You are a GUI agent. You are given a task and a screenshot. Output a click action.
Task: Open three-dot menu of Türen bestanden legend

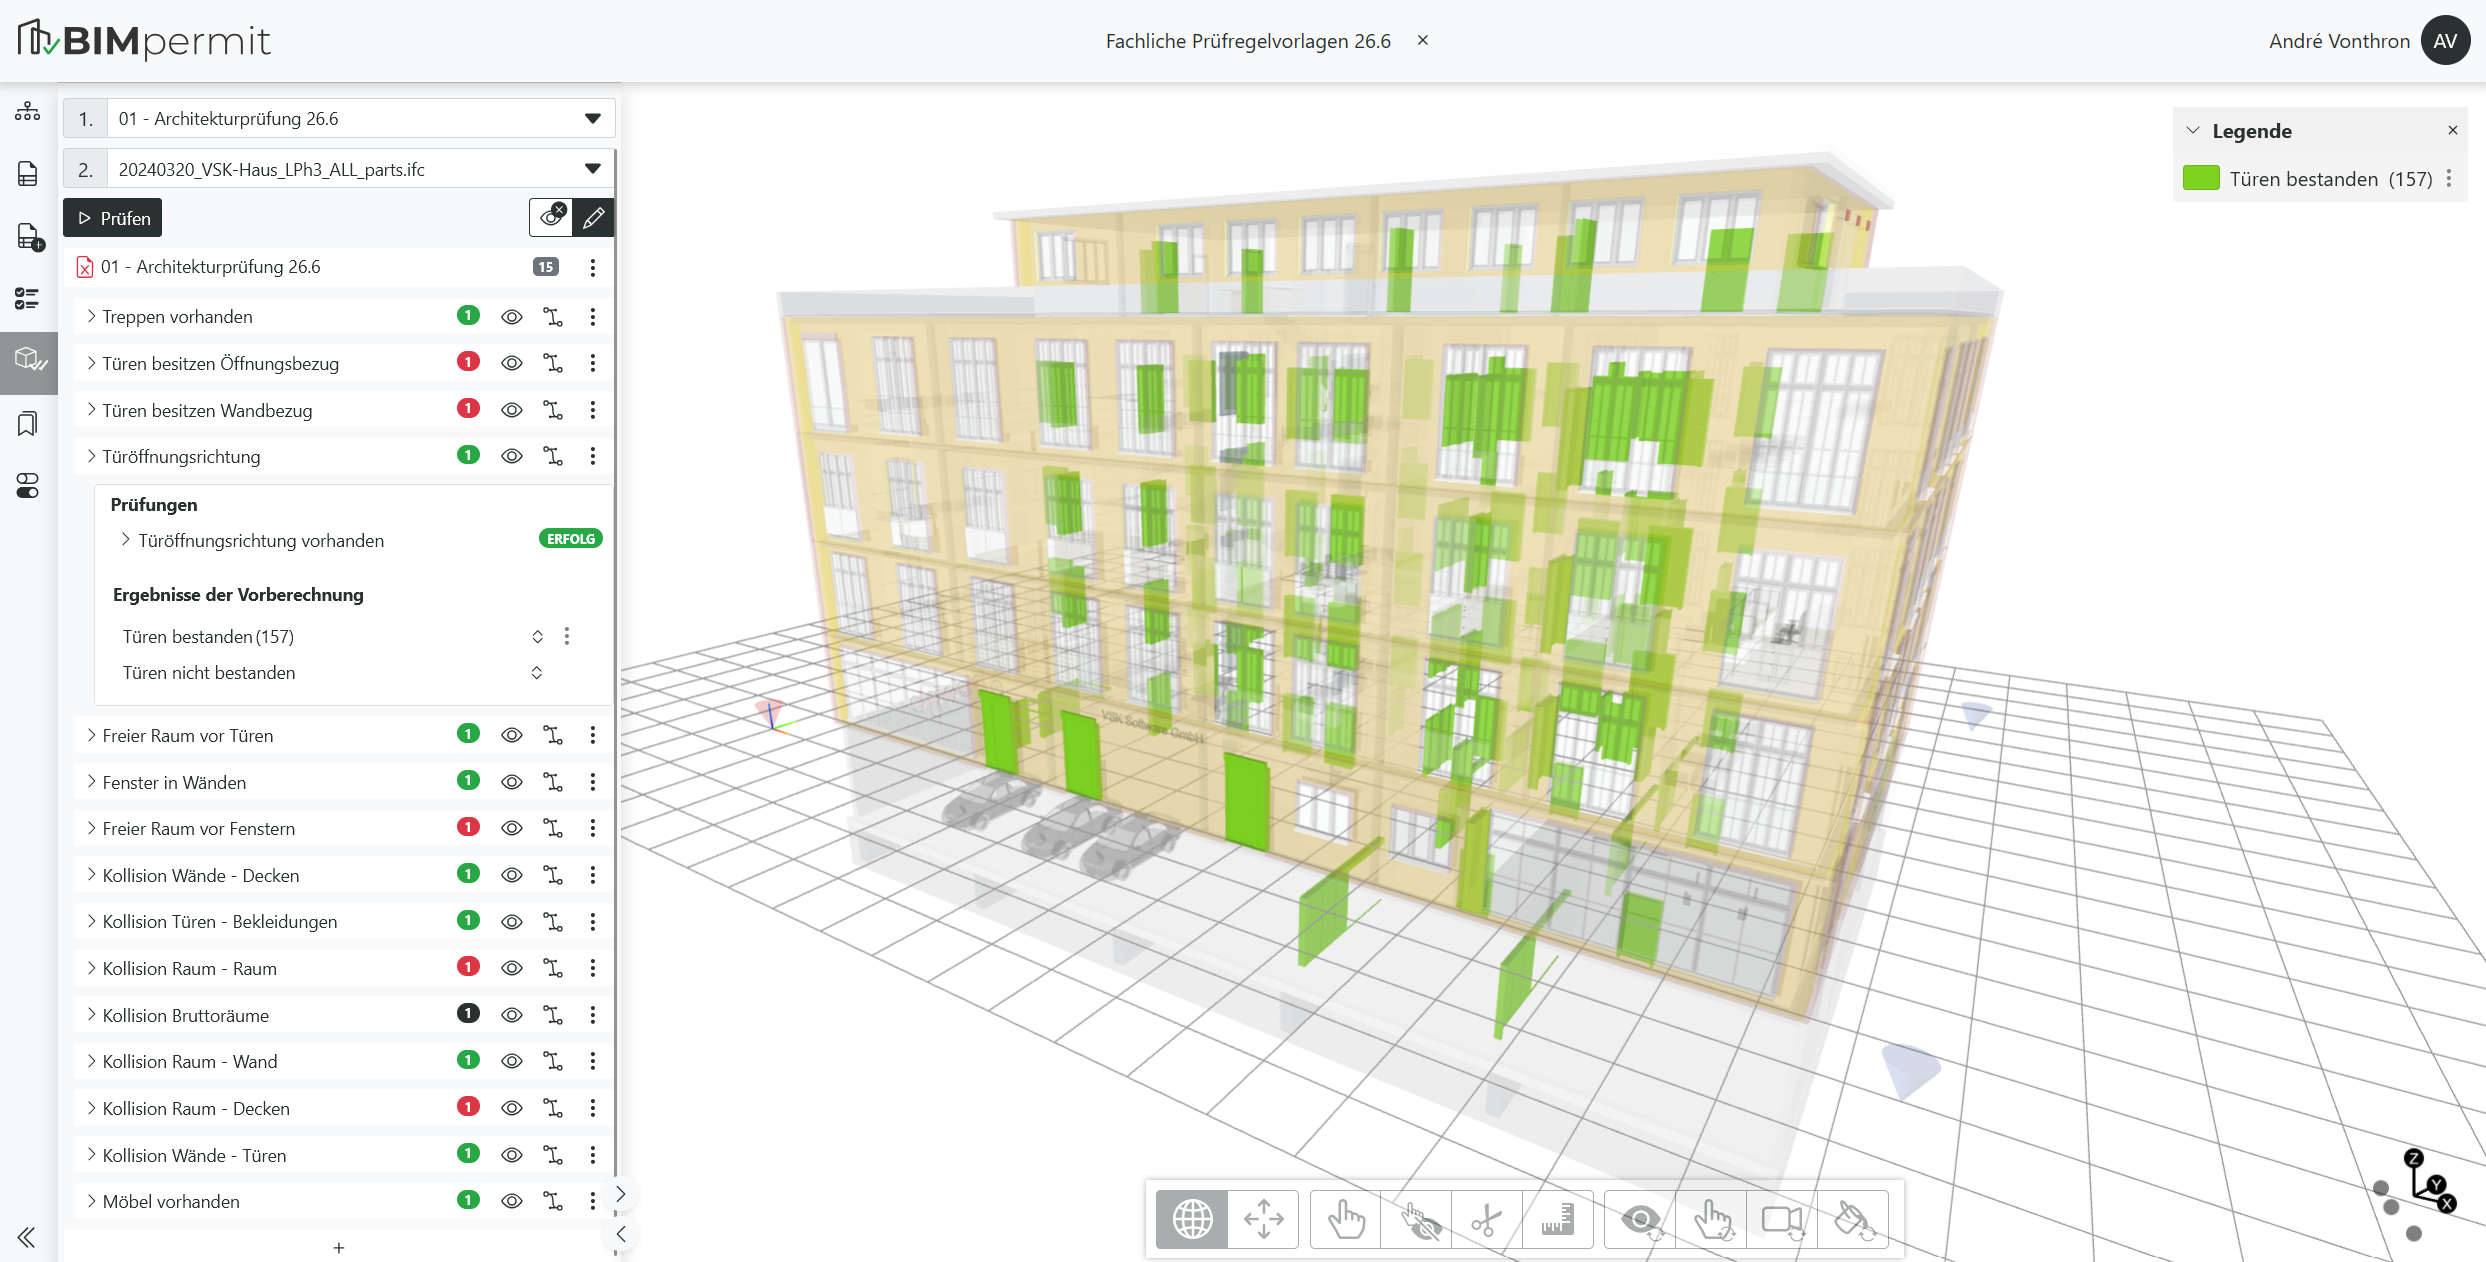click(2449, 179)
